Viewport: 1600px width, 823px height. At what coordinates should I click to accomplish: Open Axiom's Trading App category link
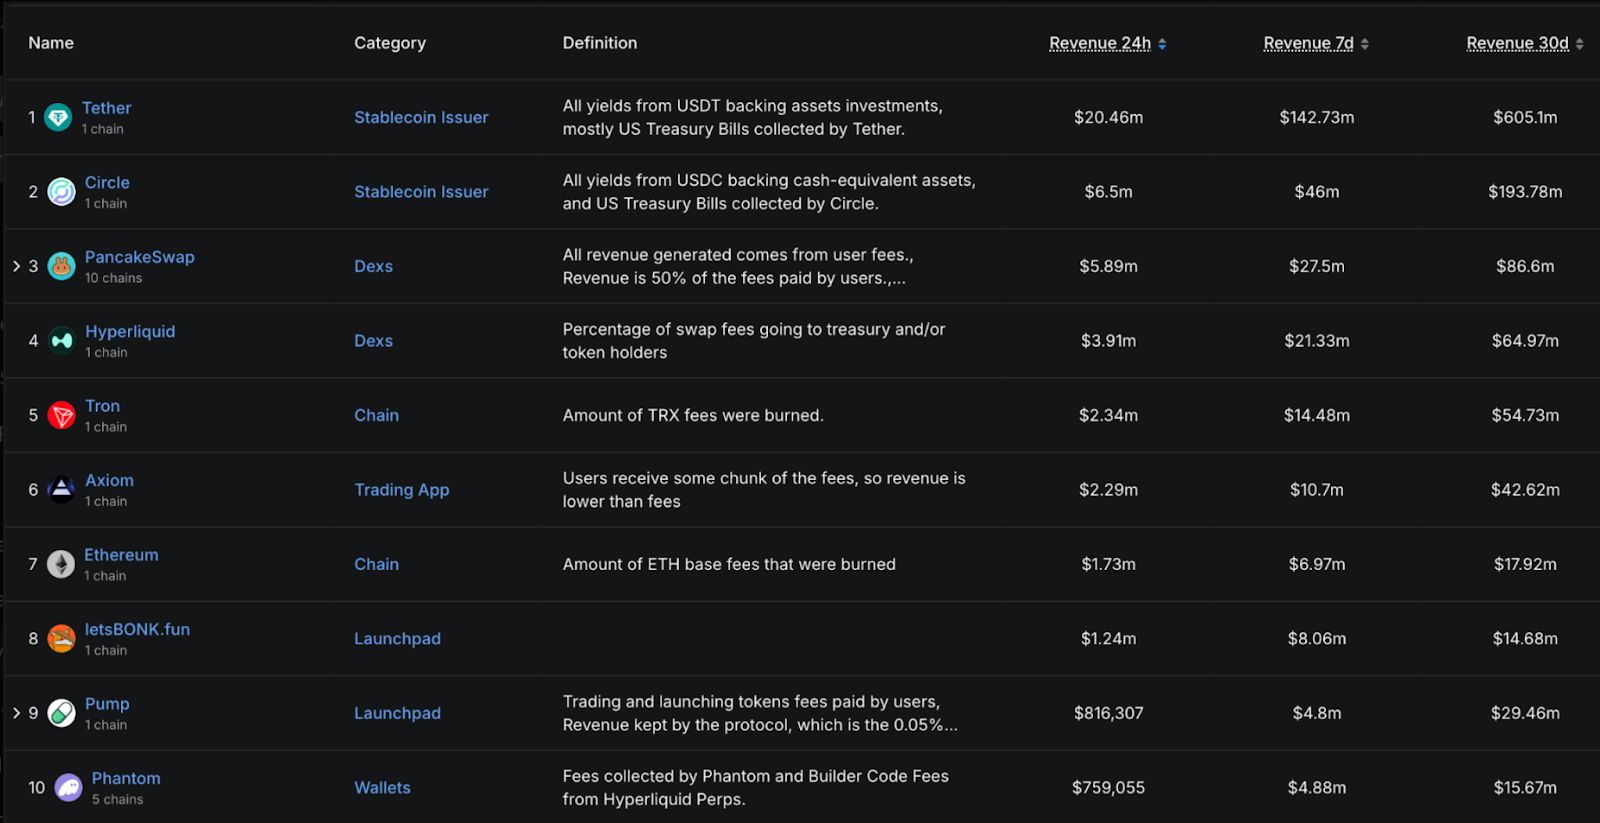coord(402,490)
